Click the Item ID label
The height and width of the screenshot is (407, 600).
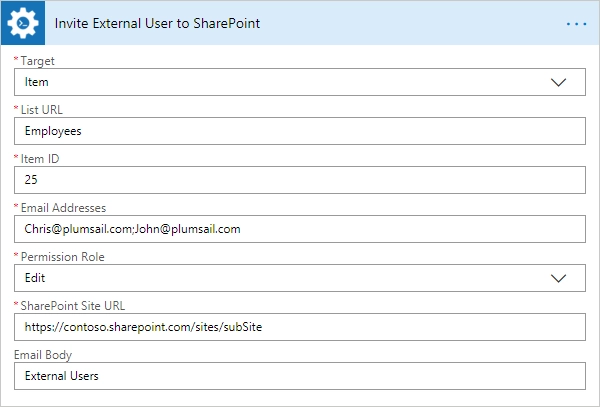[40, 159]
